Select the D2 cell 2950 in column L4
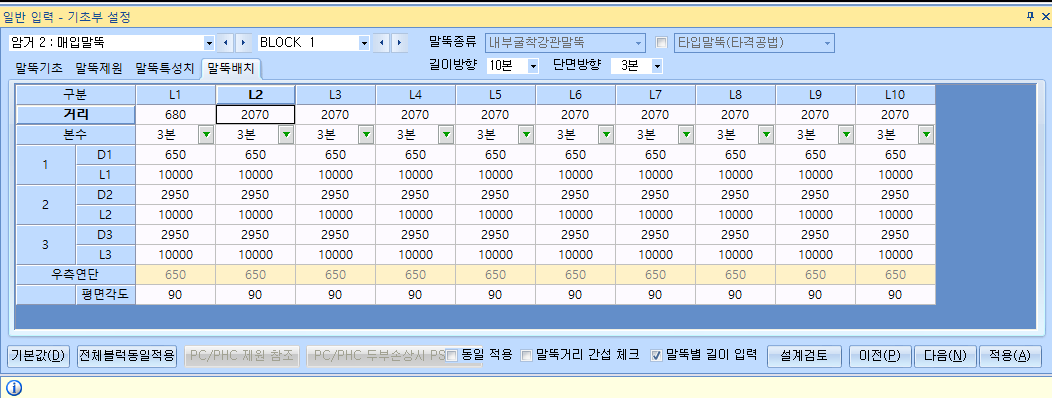Viewport: 1052px width, 398px height. 415,195
